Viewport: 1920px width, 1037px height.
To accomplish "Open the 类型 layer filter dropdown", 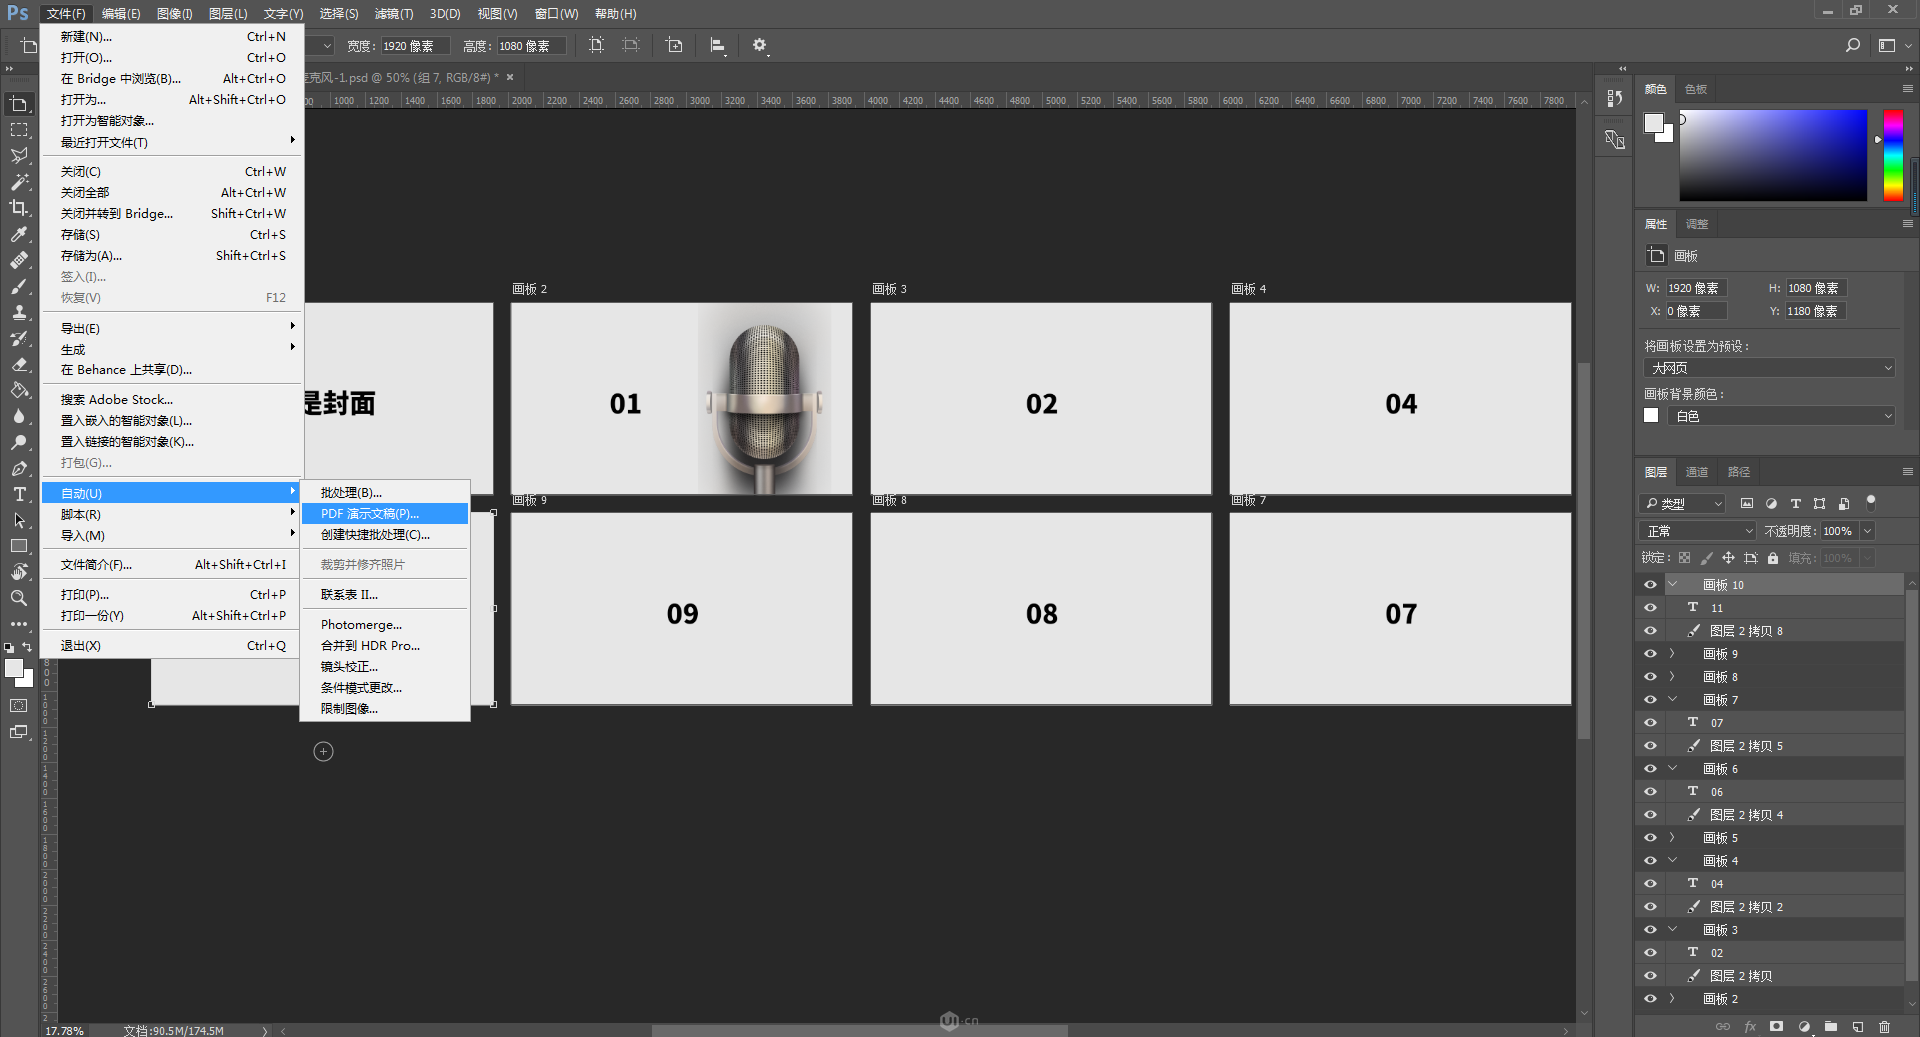I will [1683, 504].
